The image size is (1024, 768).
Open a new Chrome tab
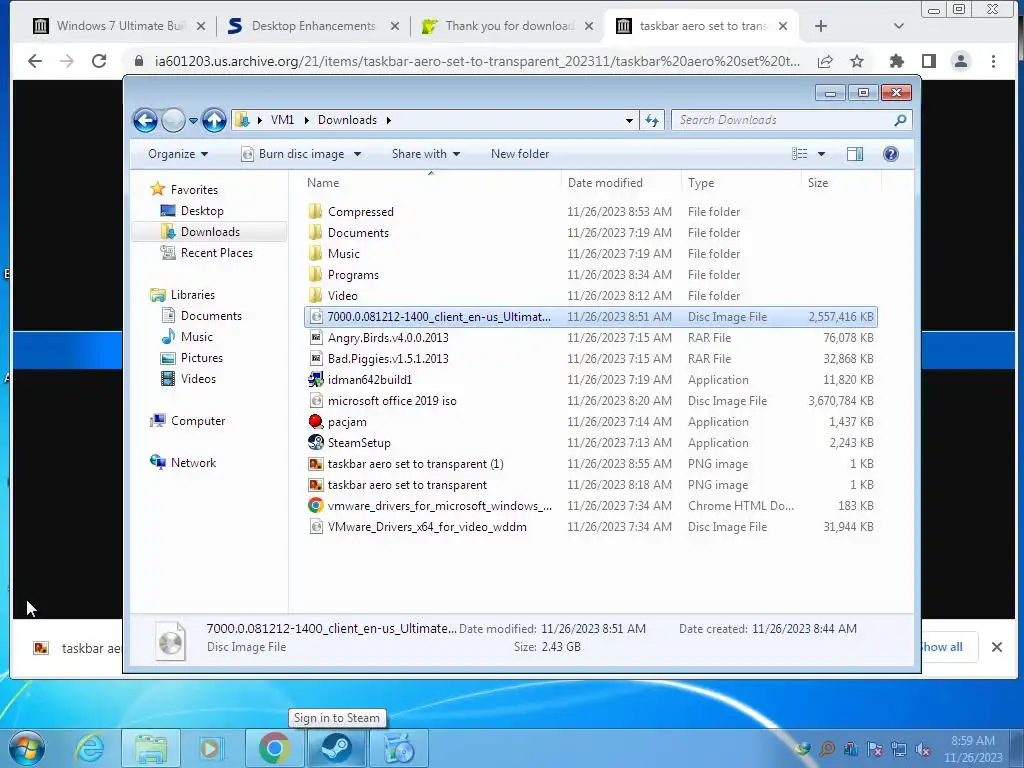[821, 26]
